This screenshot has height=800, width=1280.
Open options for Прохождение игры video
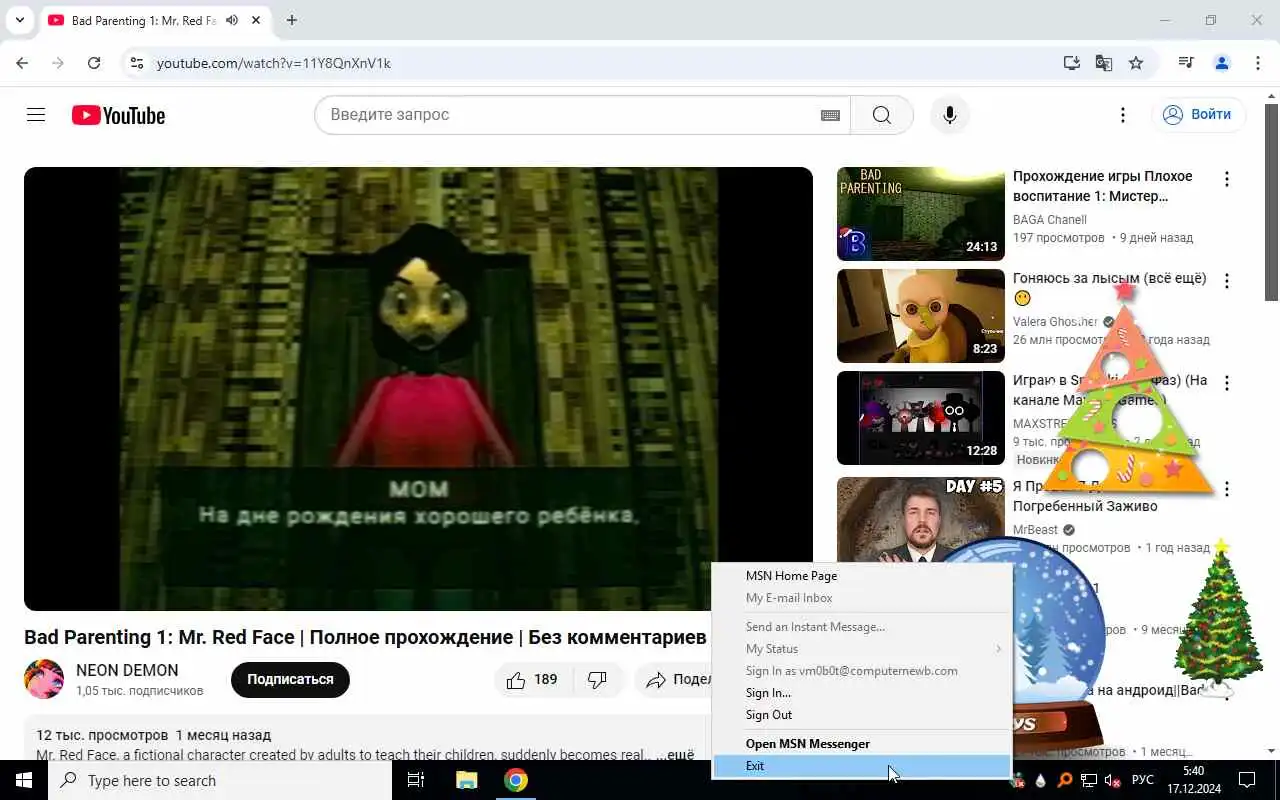tap(1227, 179)
